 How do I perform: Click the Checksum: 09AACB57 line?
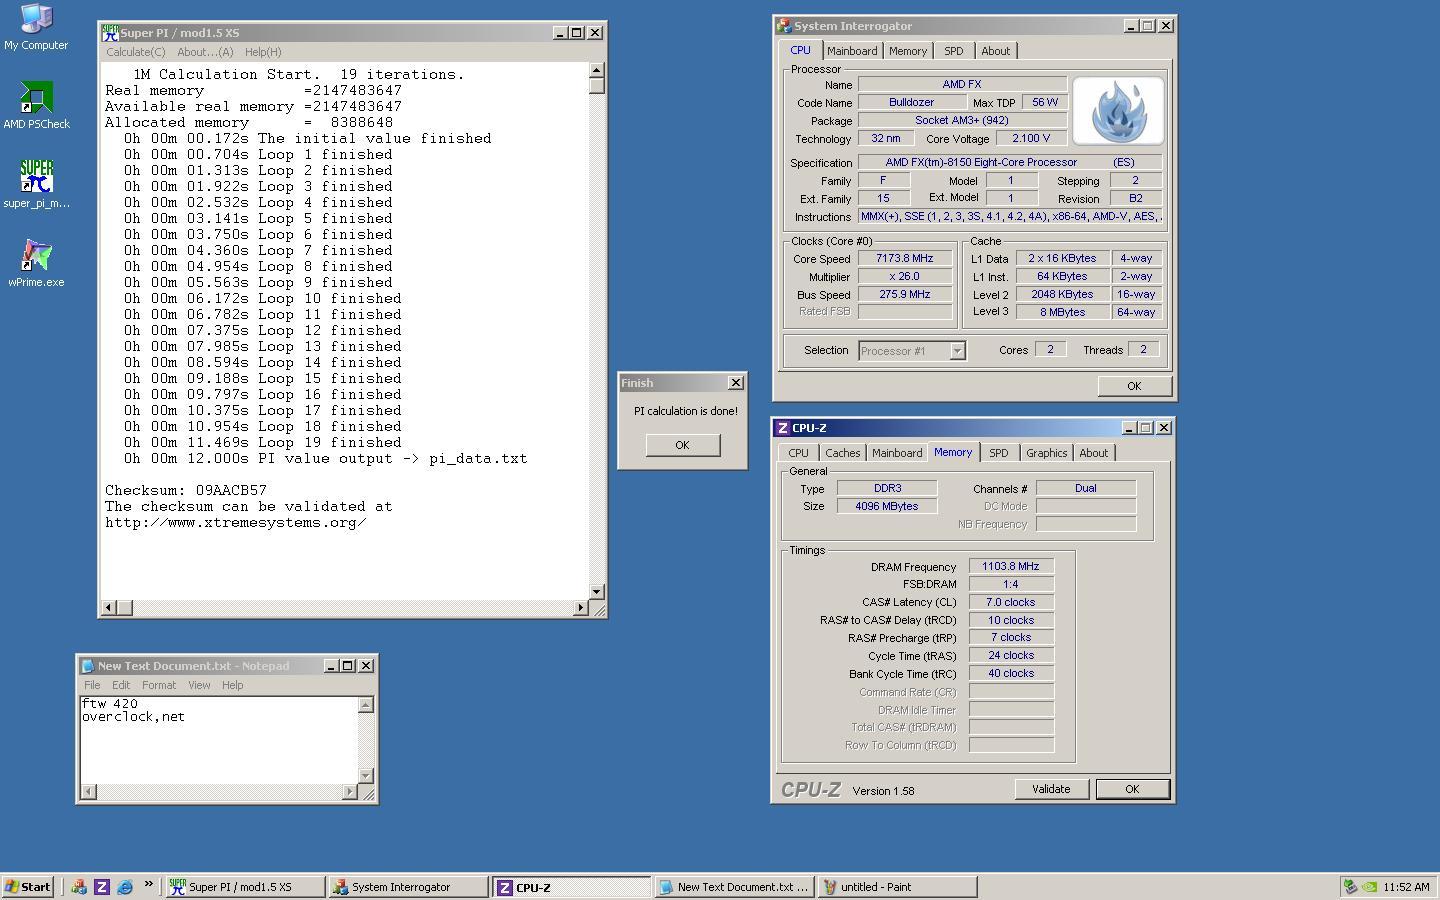tap(186, 491)
